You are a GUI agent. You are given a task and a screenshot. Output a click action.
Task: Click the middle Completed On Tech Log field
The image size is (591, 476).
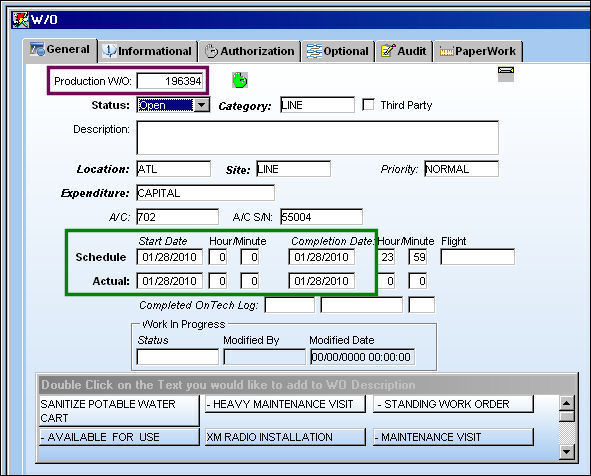pos(361,305)
